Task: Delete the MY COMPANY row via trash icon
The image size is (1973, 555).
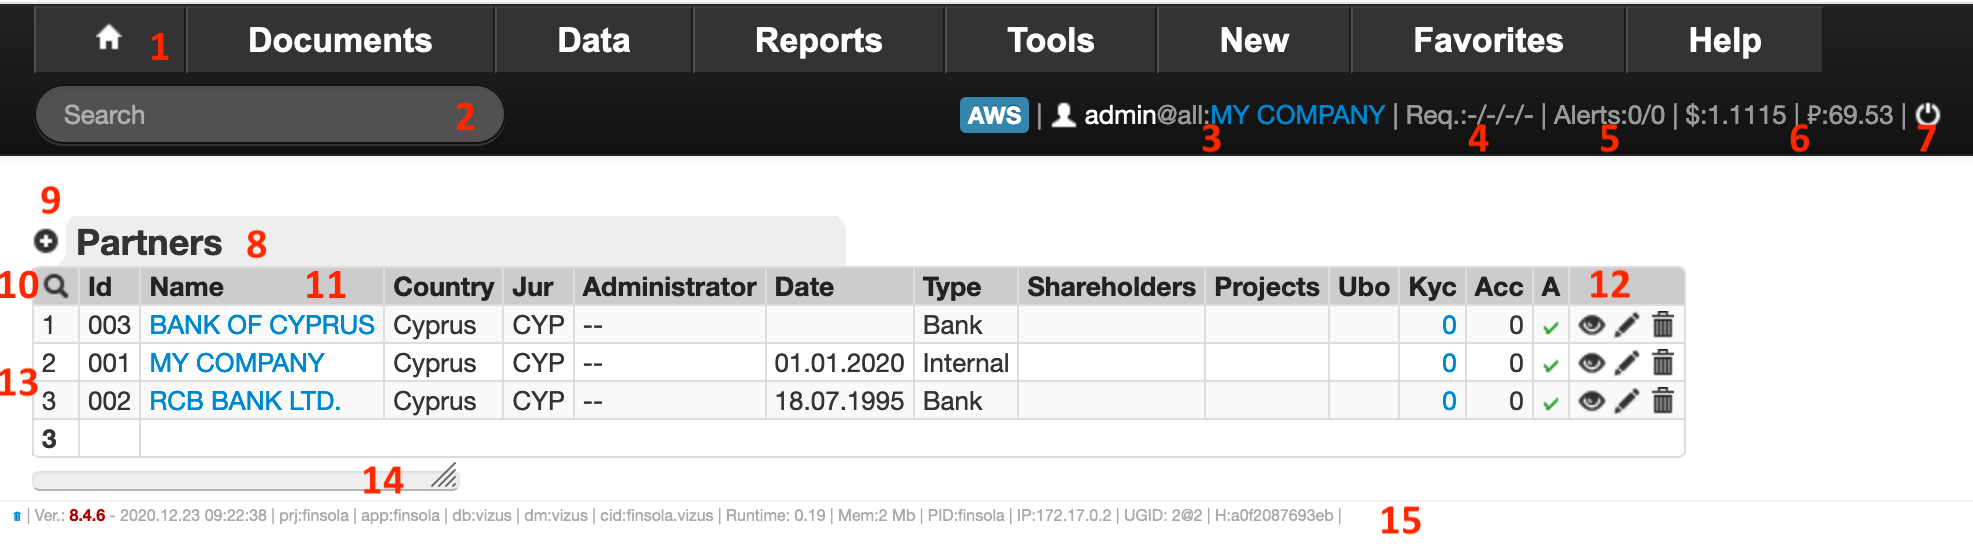Action: (1663, 363)
